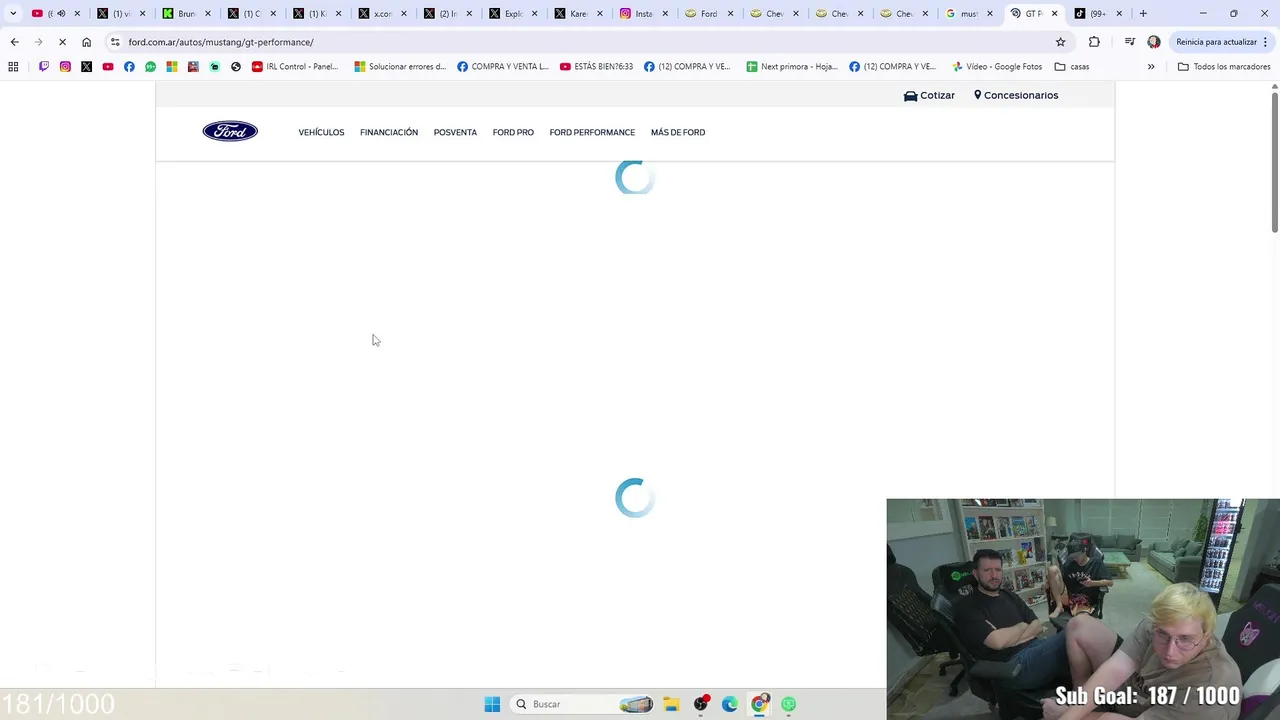Open Solucionar errores bookmark
This screenshot has height=720, width=1280.
click(400, 66)
